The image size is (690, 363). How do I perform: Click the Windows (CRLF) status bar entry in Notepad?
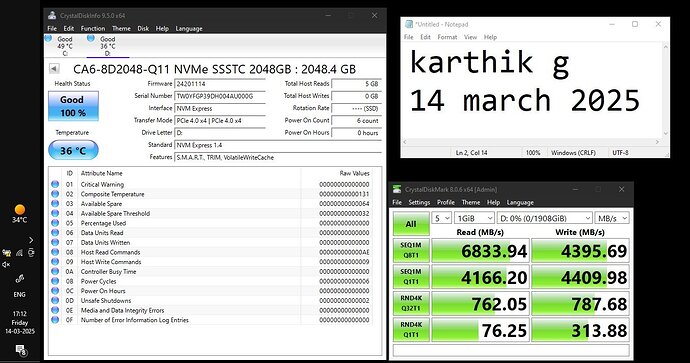(x=573, y=153)
